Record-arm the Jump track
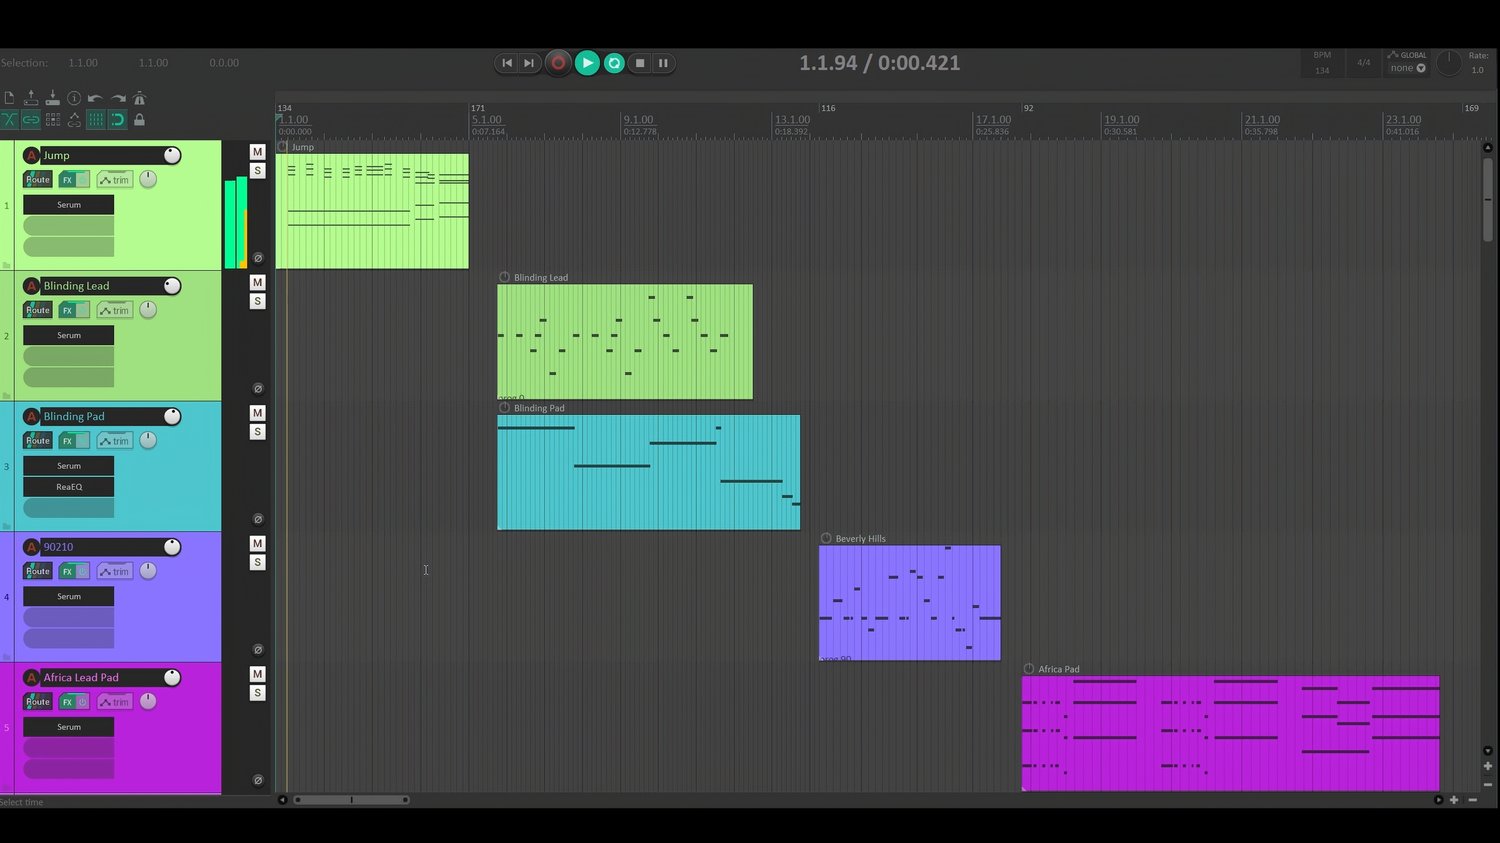Screen dimensions: 1500x843 click(31, 155)
